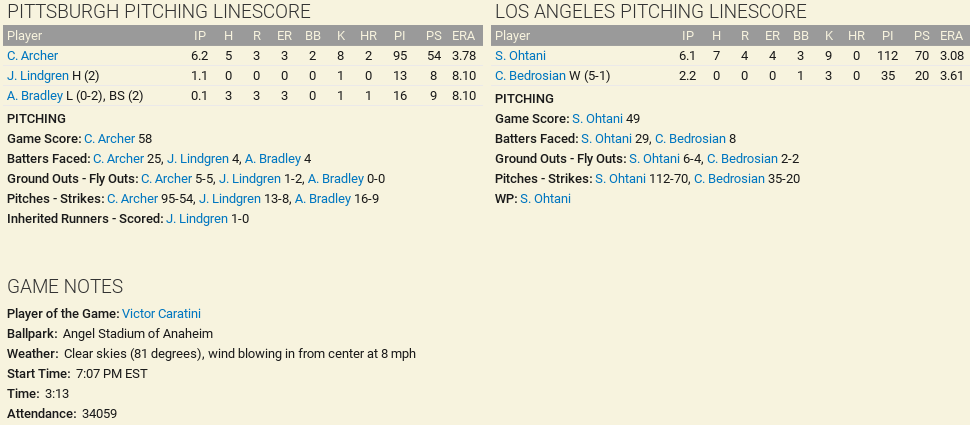Click C. Bedrosian link in Pitches - Strikes line

pyautogui.click(x=729, y=179)
